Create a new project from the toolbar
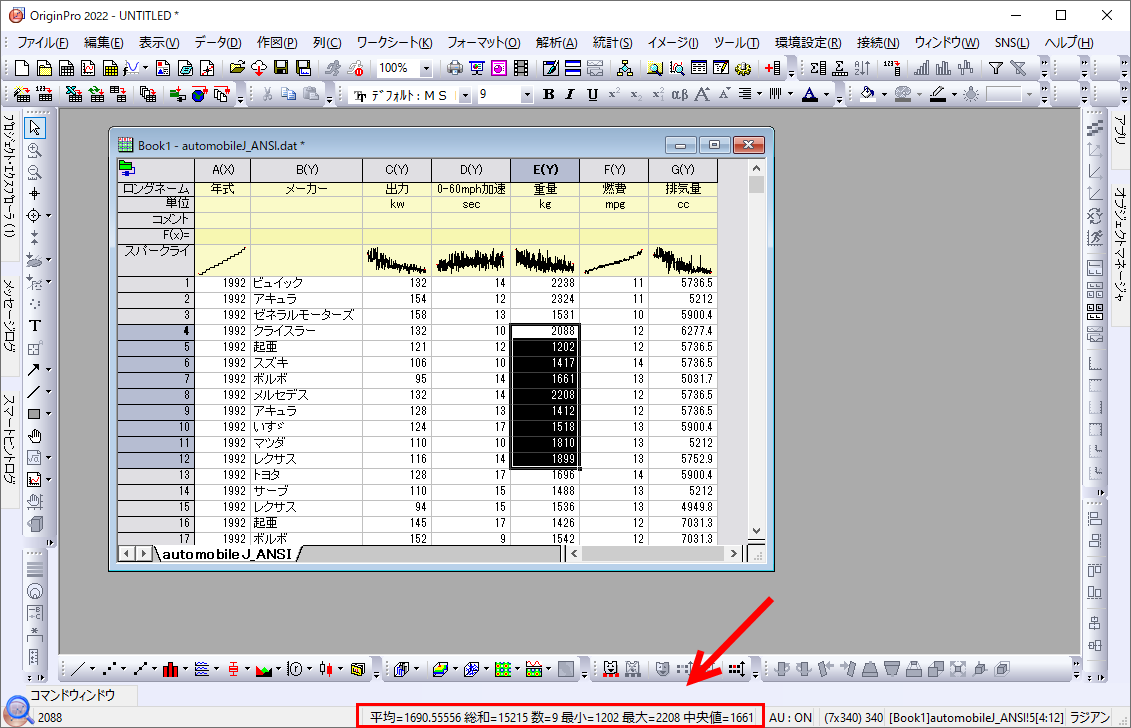Screen dimensions: 1131x728 [22, 69]
